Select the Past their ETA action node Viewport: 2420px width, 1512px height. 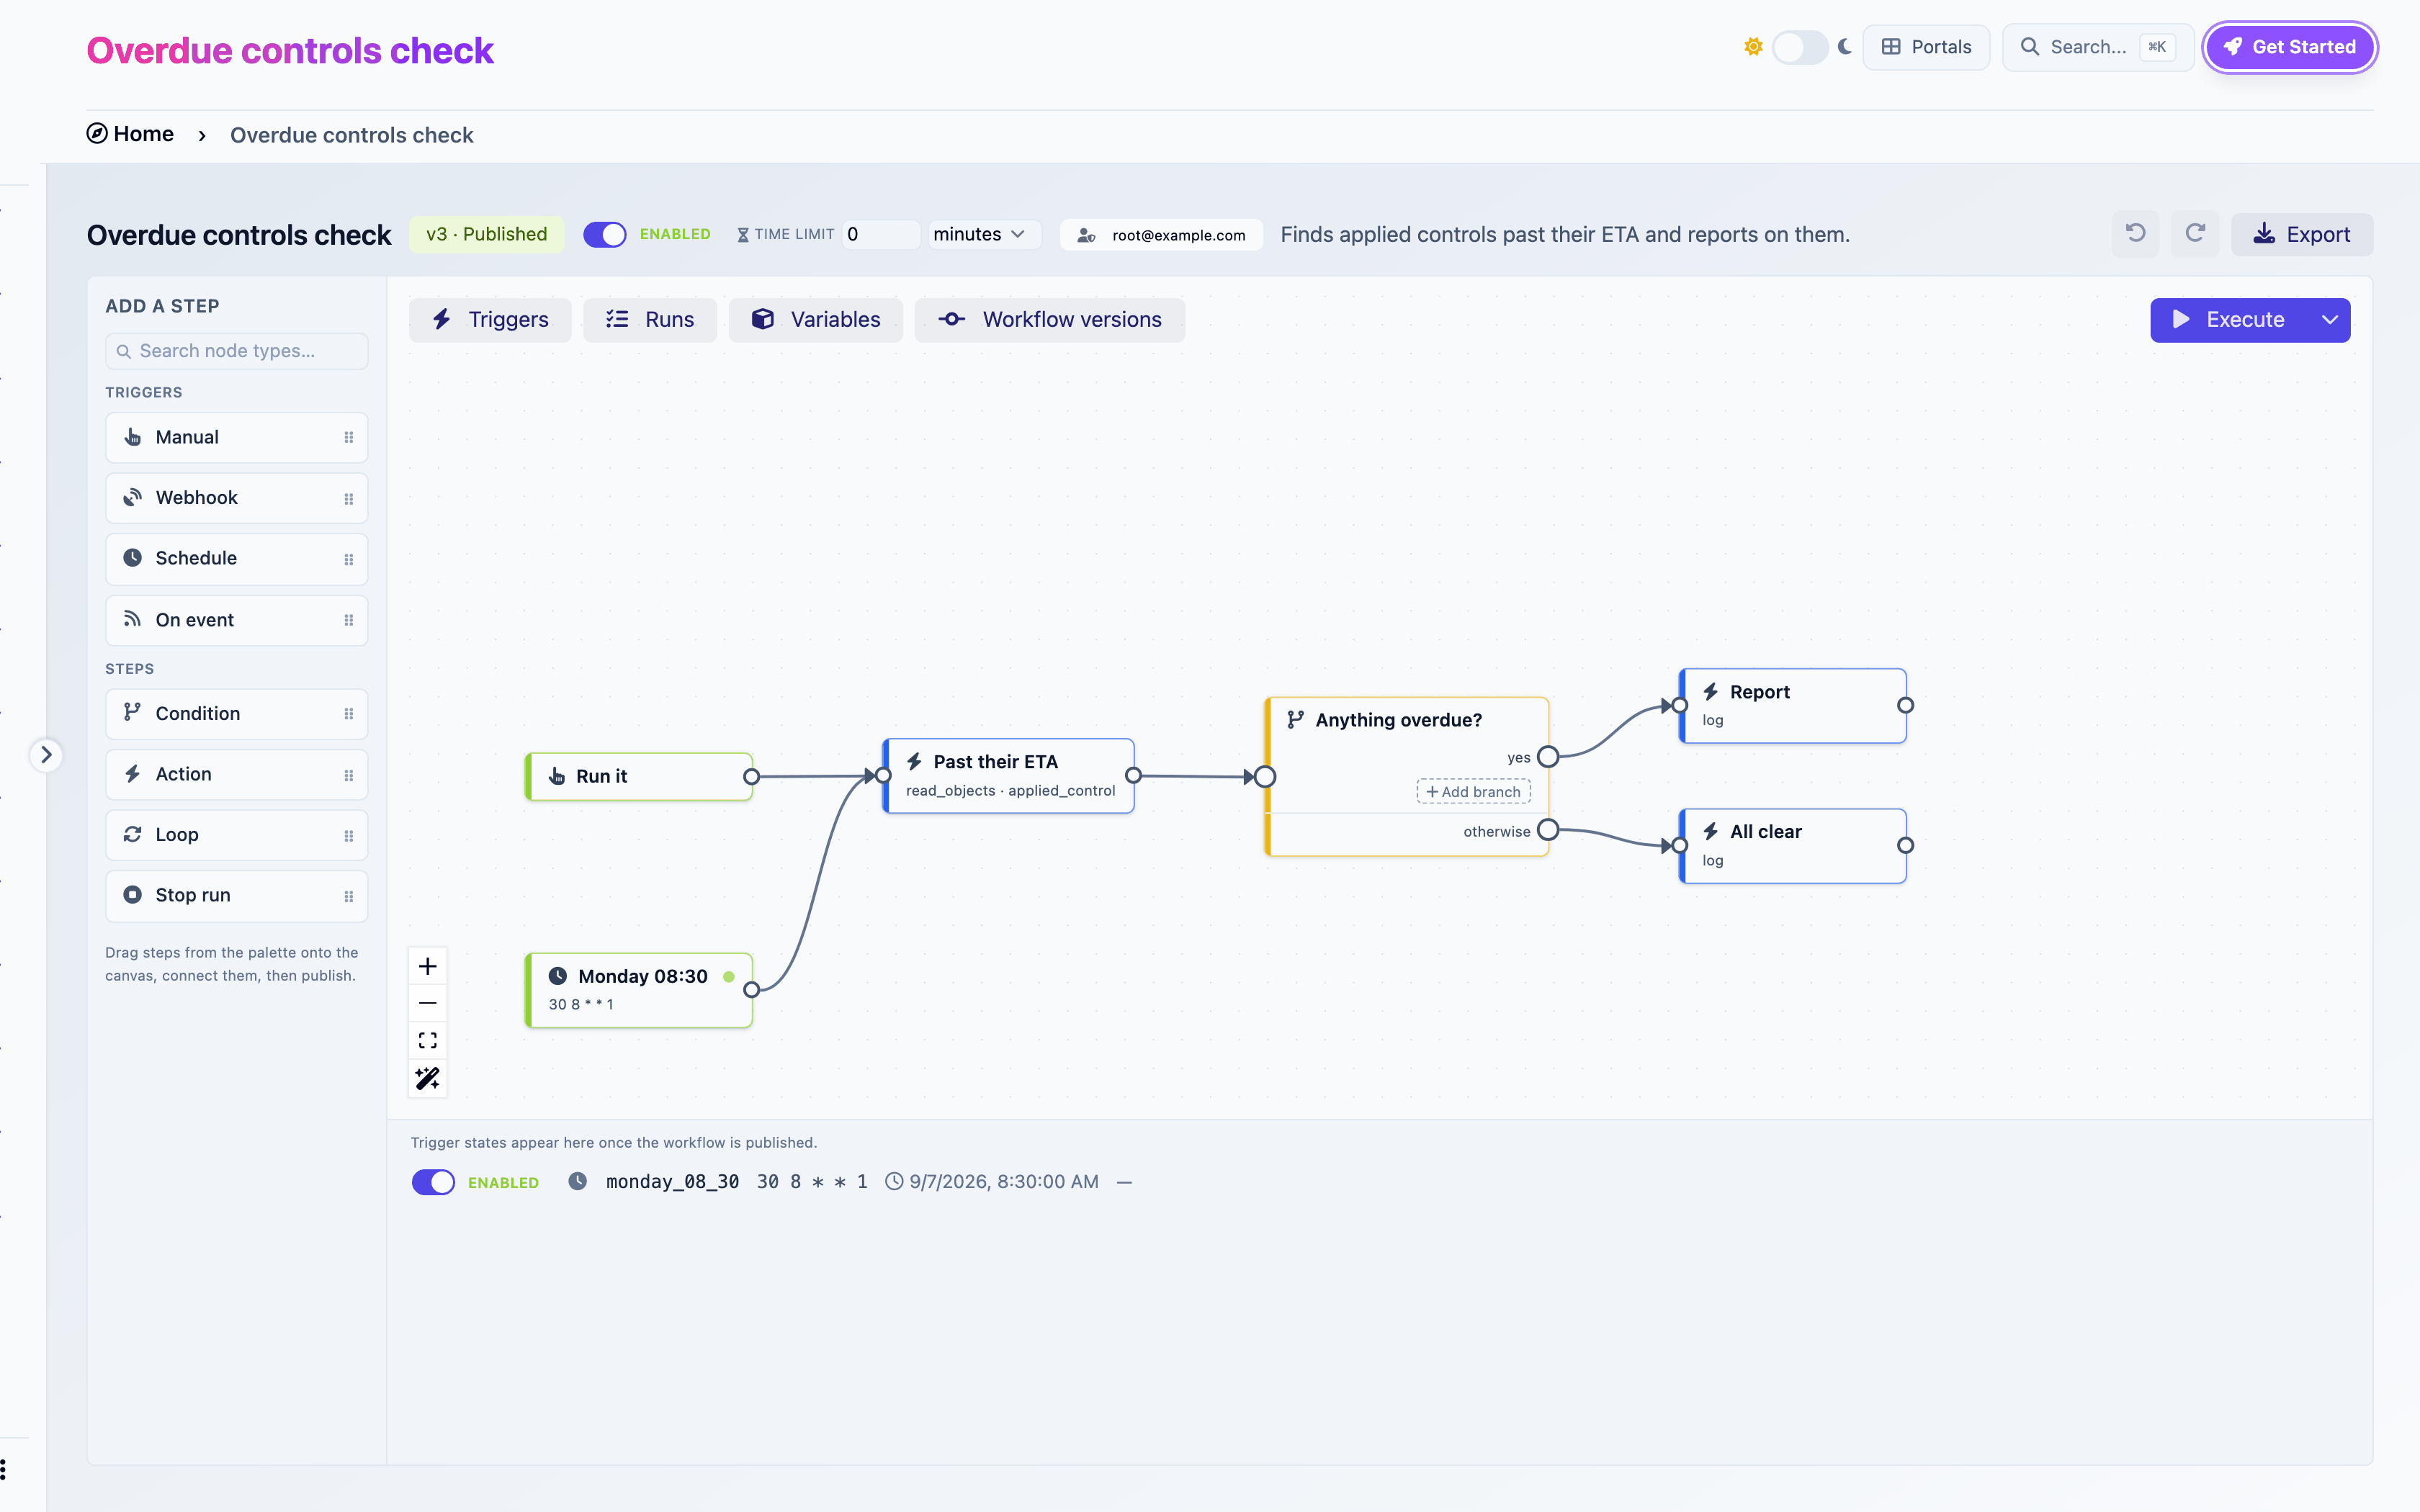[1008, 776]
